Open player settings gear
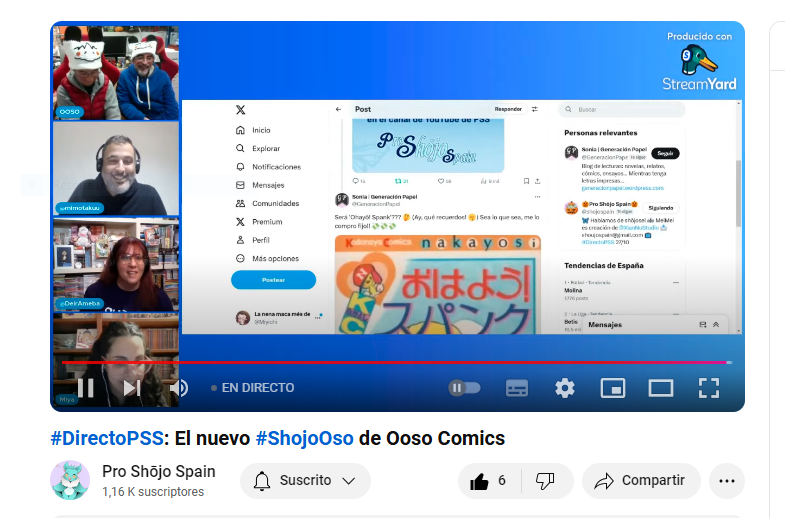The width and height of the screenshot is (785, 518). point(565,388)
